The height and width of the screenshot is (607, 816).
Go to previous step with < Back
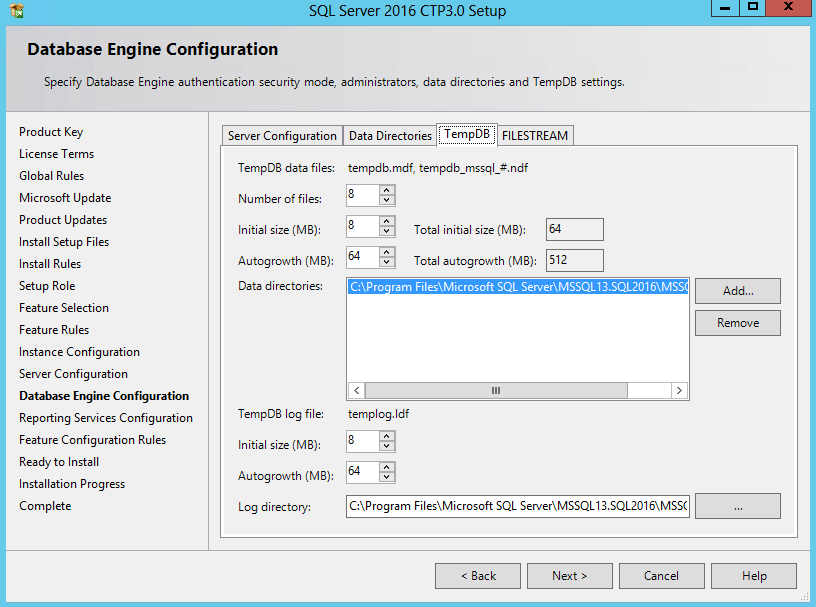coord(477,576)
